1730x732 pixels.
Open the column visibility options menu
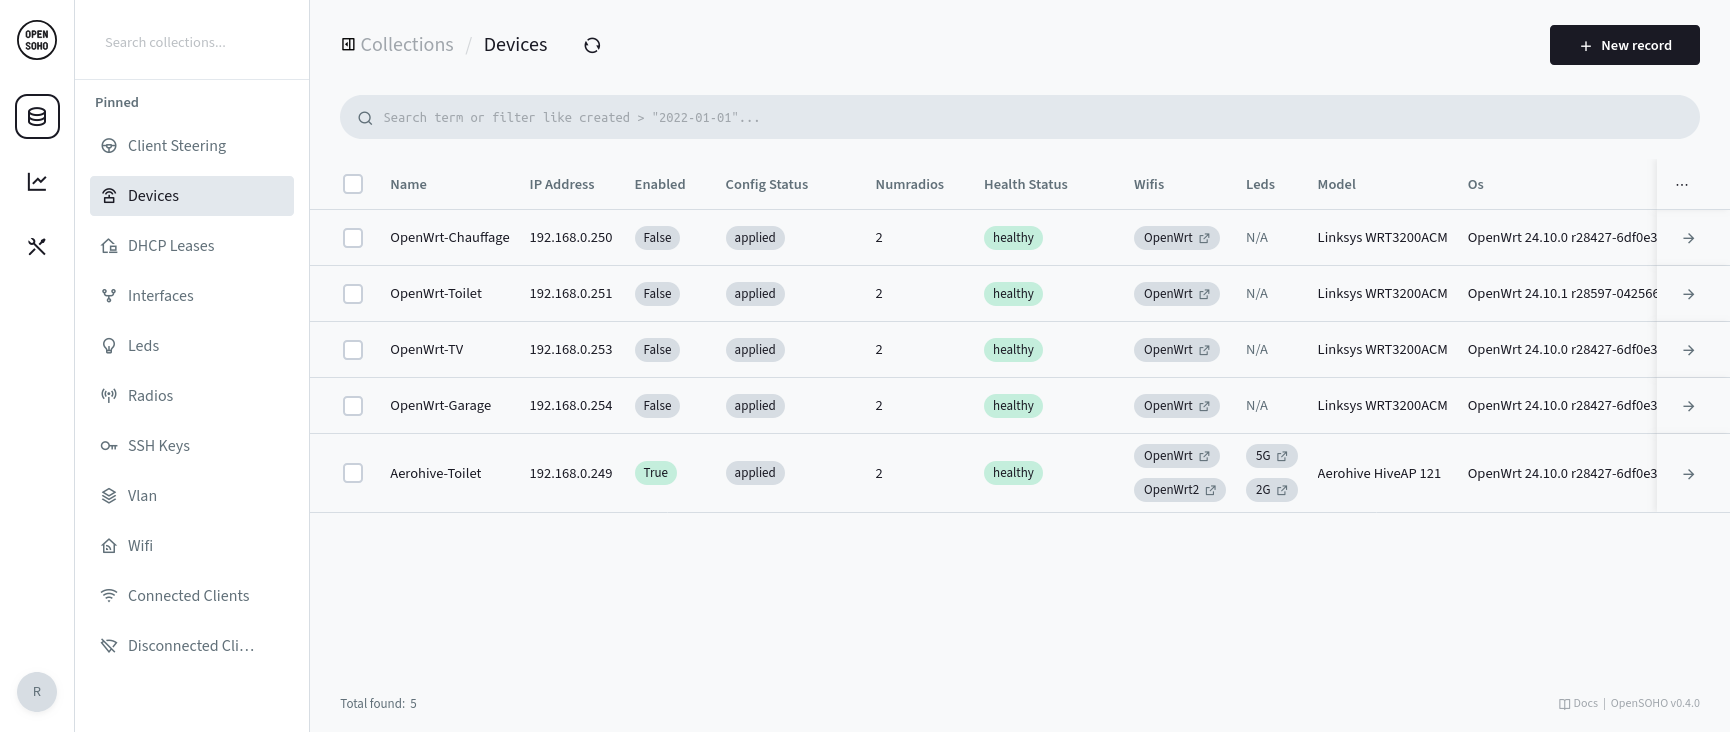1682,185
